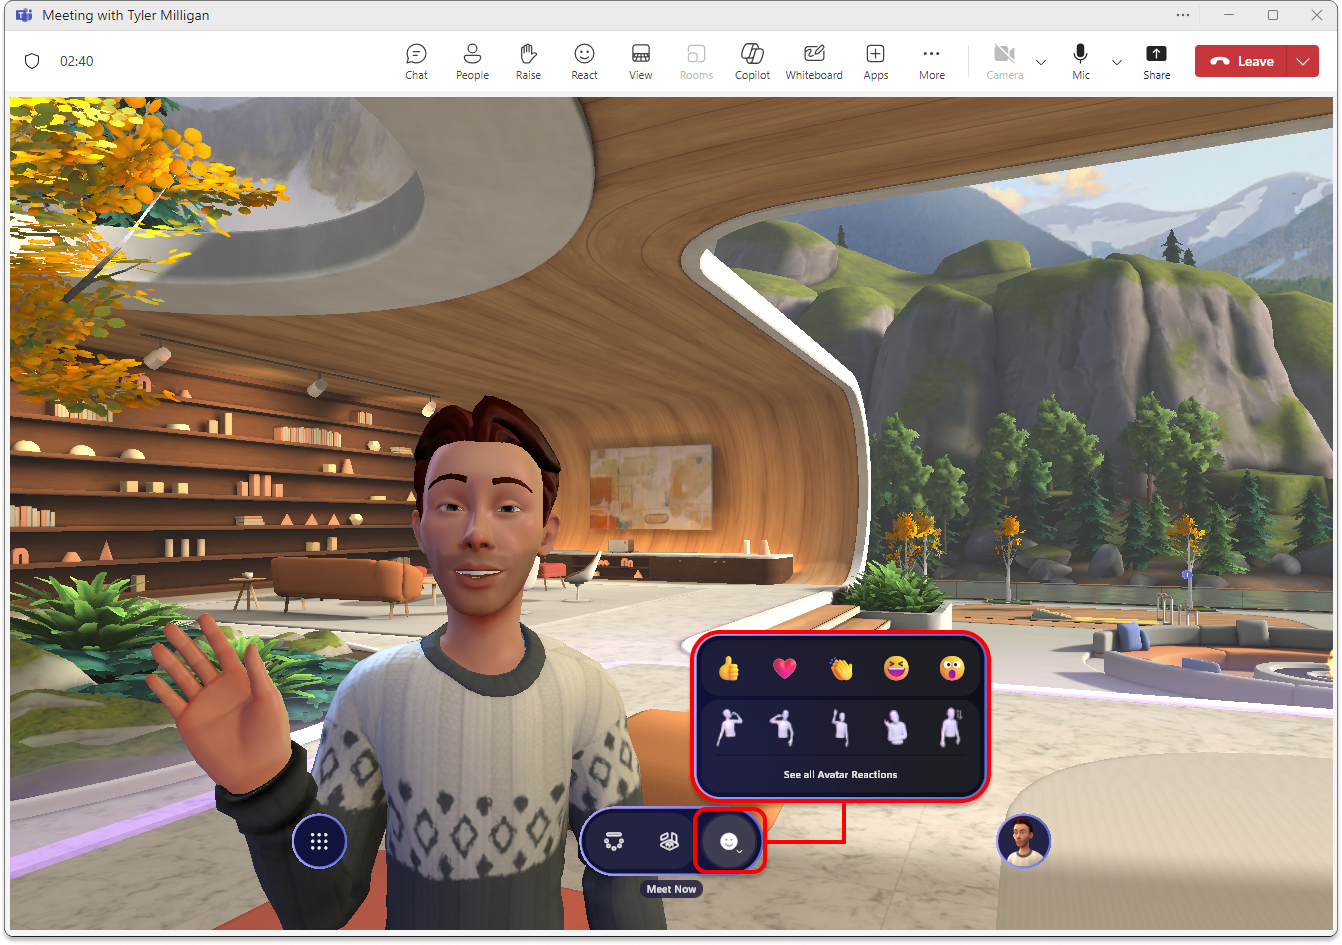This screenshot has width=1342, height=945.
Task: Browse Apps in the meeting
Action: 875,60
